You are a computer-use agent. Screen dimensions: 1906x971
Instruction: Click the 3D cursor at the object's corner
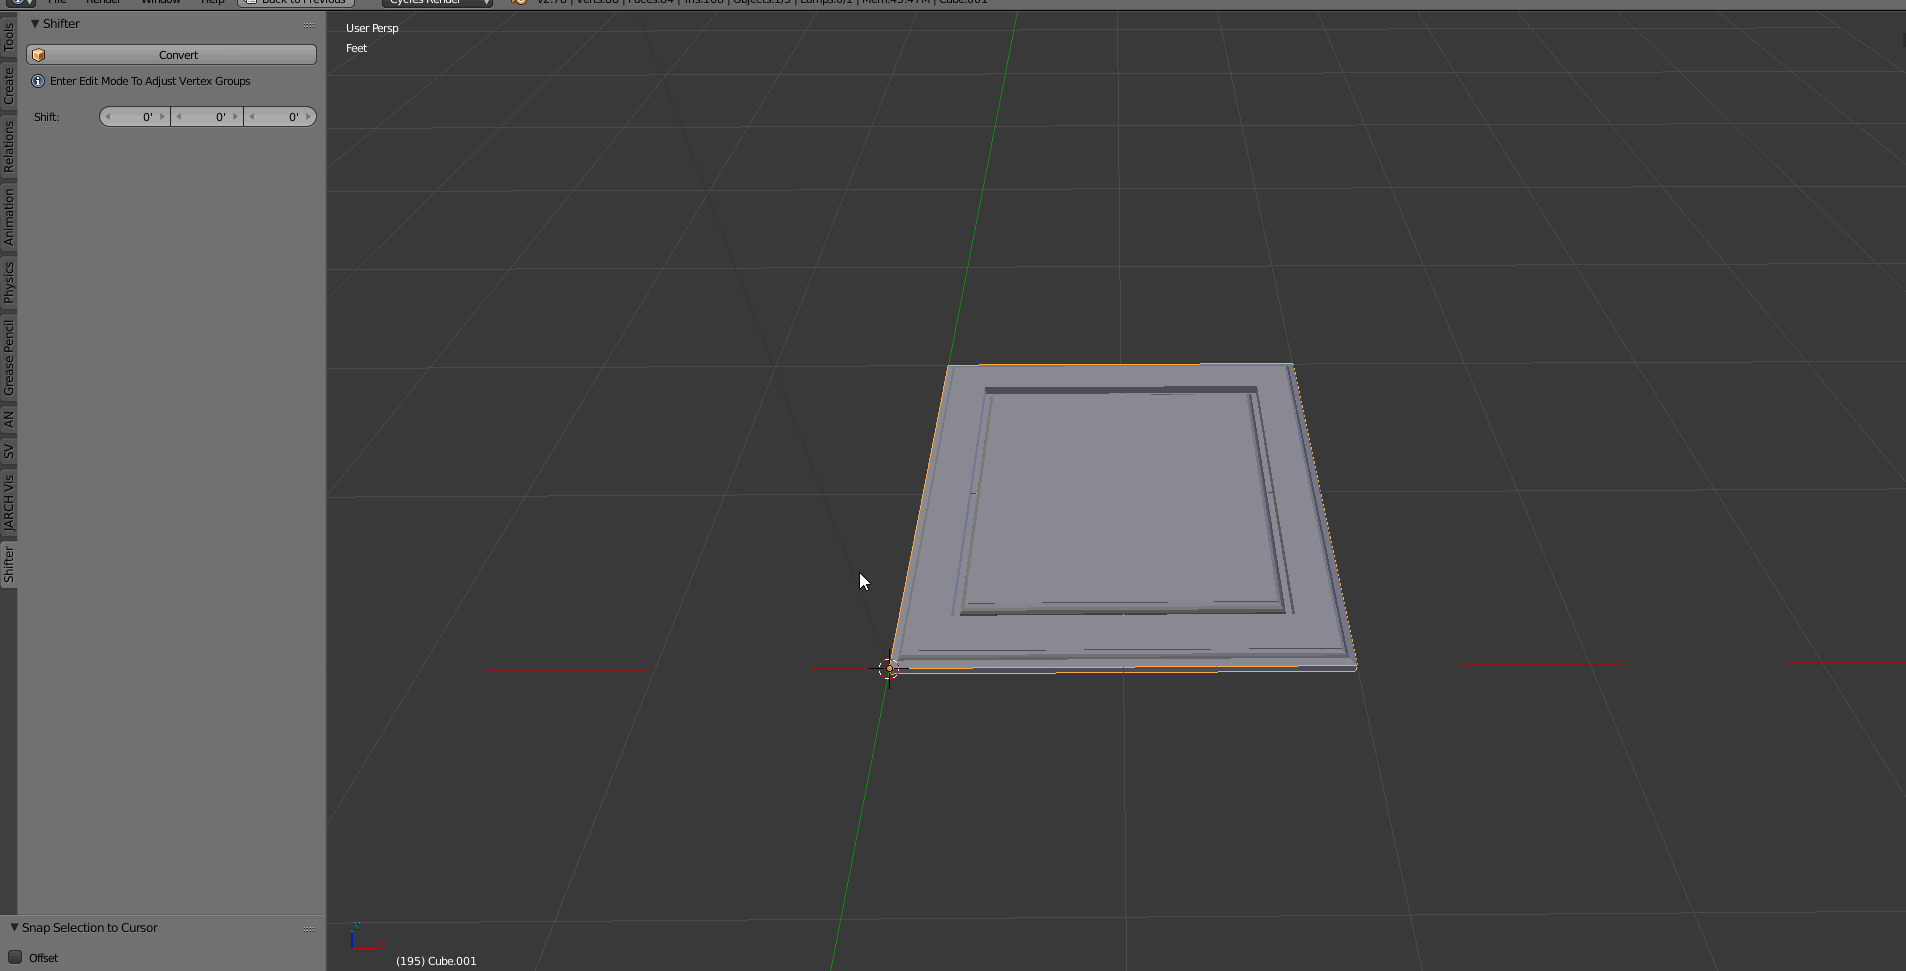coord(889,669)
